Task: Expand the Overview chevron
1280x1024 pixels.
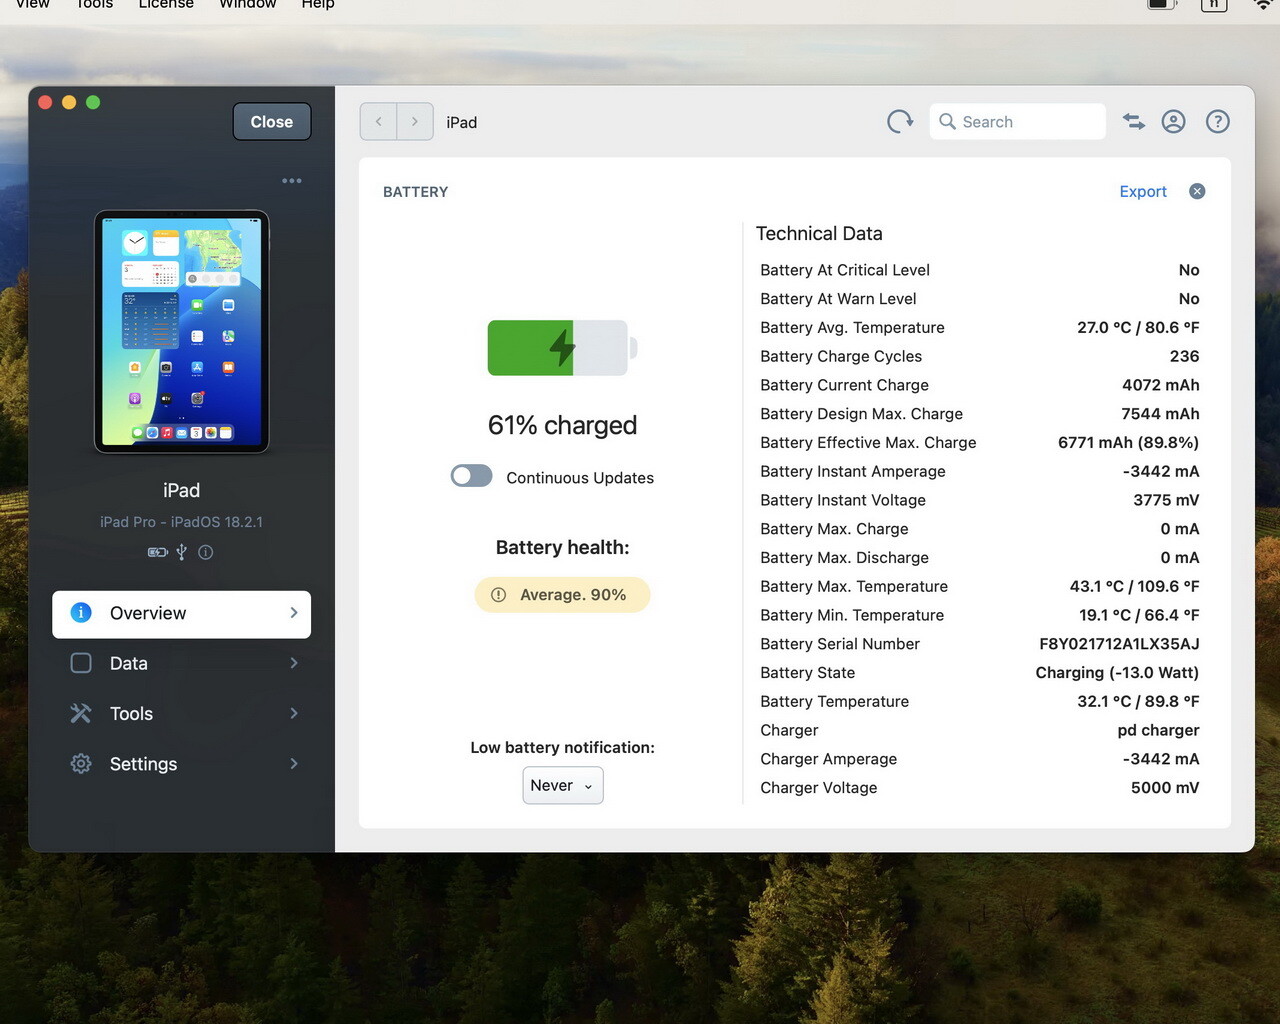Action: coord(294,613)
